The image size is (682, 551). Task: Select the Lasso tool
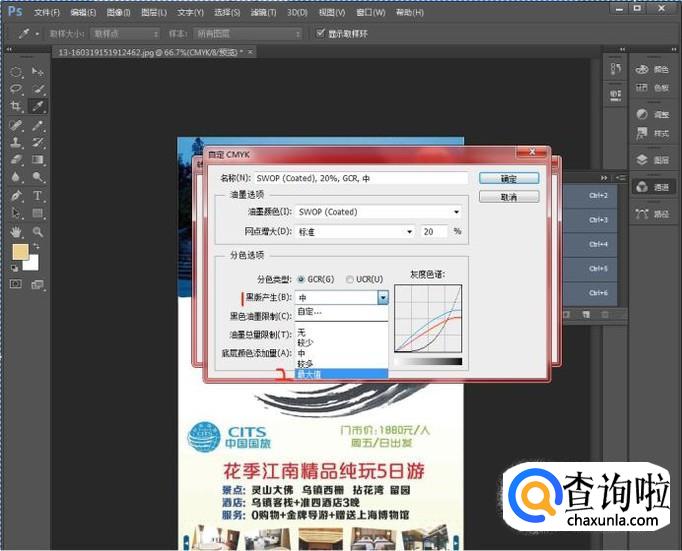coord(16,89)
